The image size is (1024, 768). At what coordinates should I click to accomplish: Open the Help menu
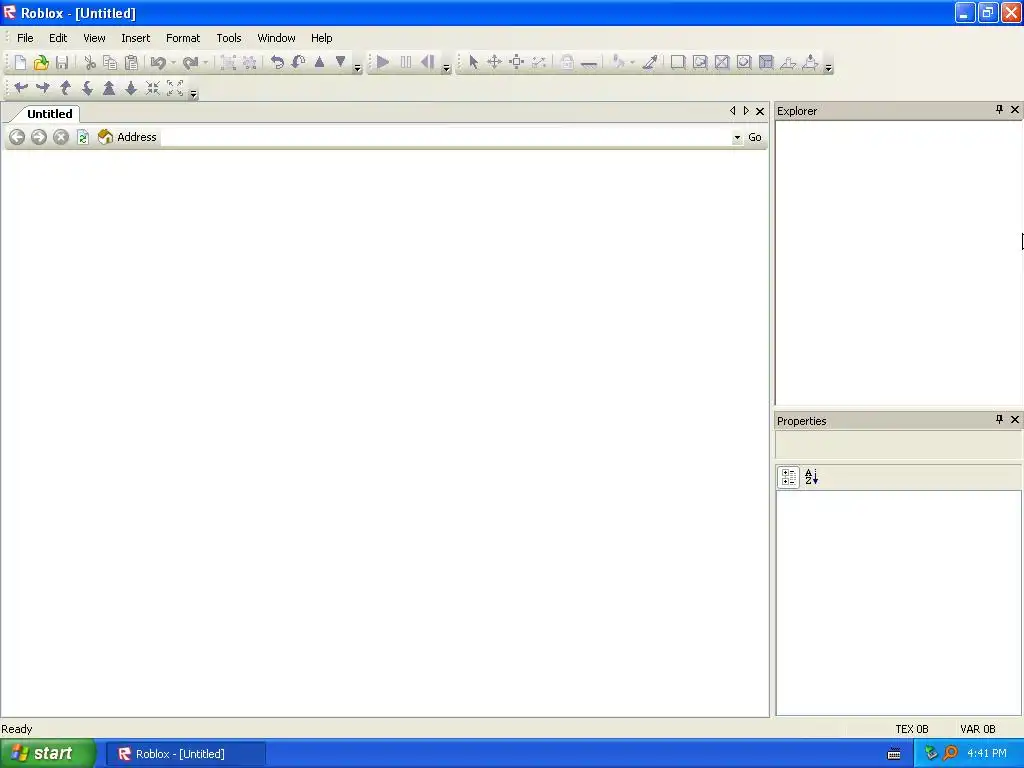[321, 38]
